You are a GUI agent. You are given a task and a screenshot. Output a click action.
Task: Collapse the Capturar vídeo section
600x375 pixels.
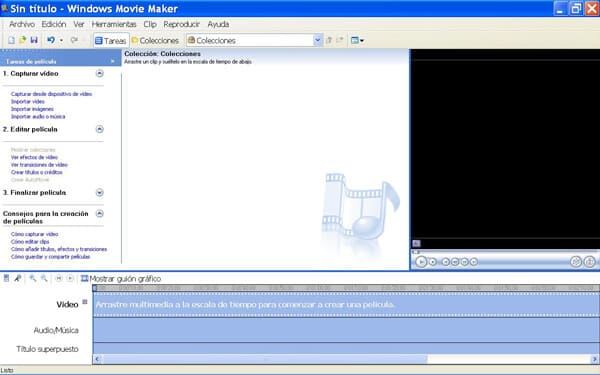pos(99,73)
